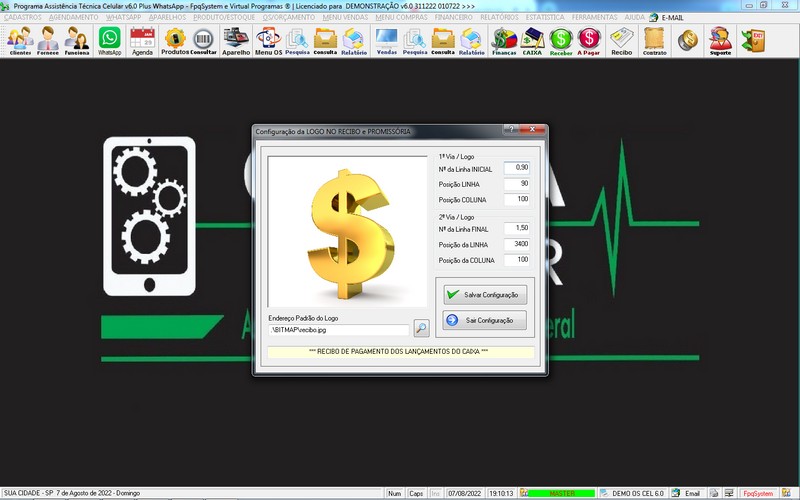This screenshot has width=800, height=500.
Task: Open the Fornece suppliers icon
Action: point(48,41)
